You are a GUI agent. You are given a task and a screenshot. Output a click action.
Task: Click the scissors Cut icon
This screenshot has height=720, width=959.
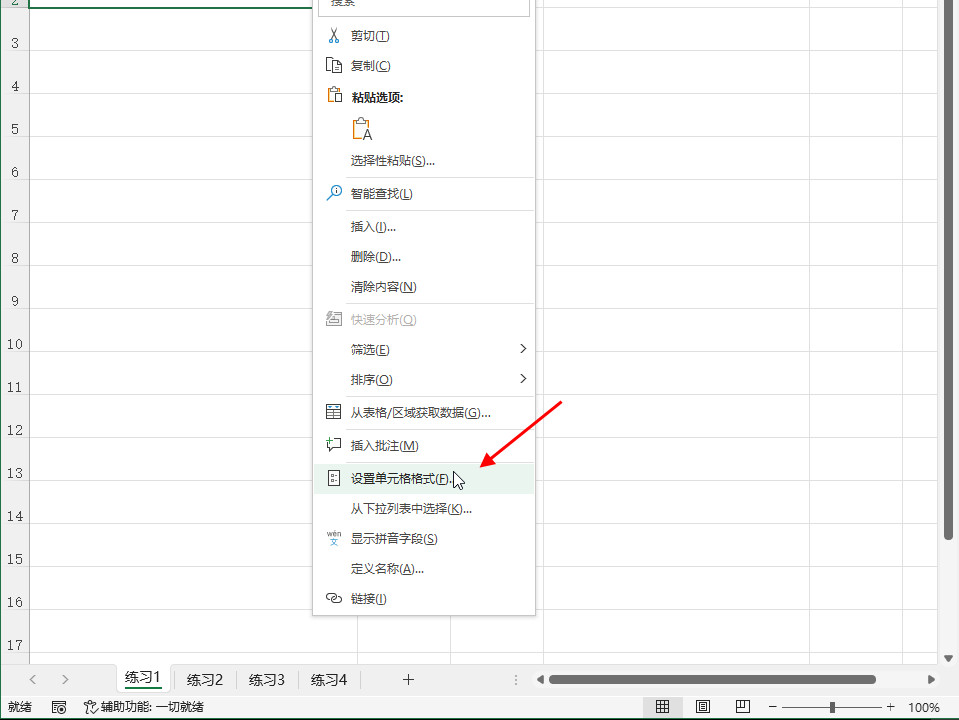(x=333, y=35)
